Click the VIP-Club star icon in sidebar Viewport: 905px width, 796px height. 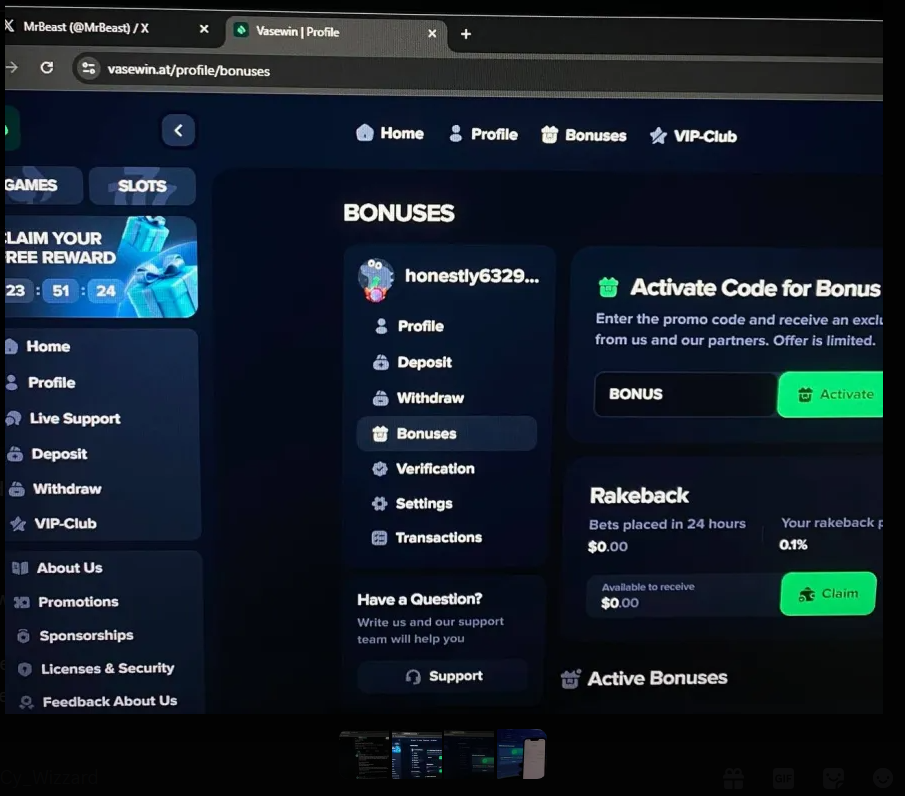point(18,524)
